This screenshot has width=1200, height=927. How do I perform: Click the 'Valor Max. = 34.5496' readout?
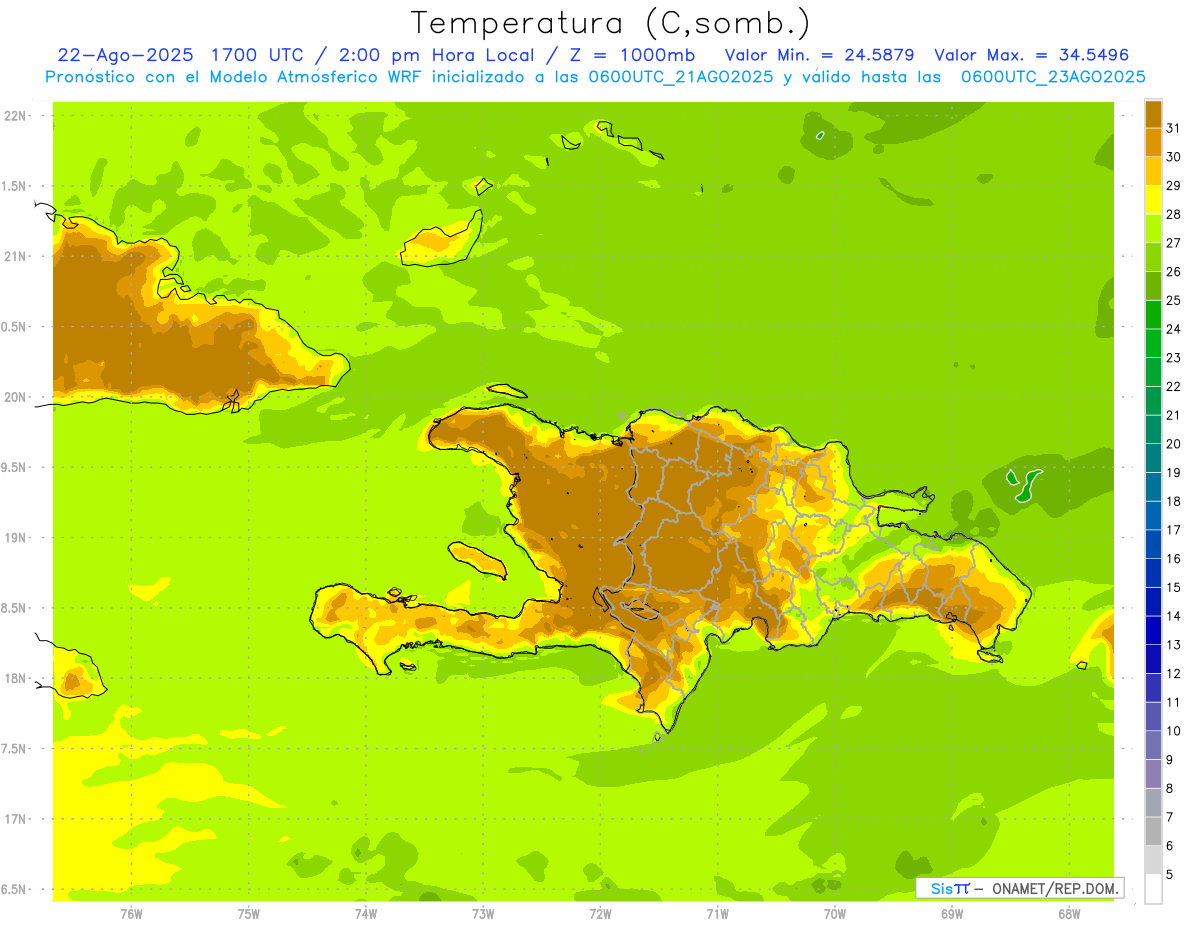[x=1031, y=55]
